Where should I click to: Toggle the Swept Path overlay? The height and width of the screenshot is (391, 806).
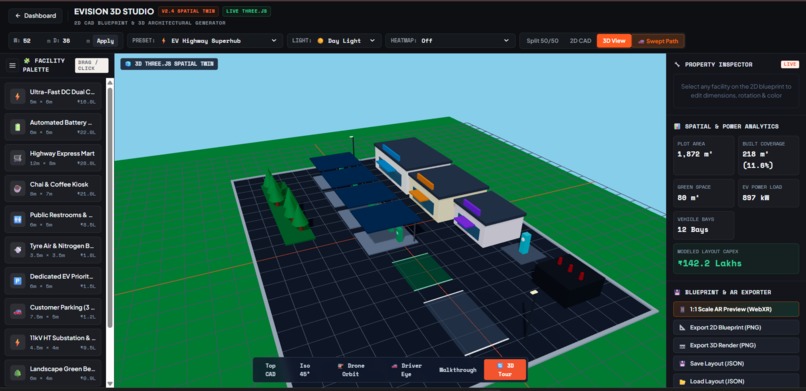pyautogui.click(x=658, y=41)
